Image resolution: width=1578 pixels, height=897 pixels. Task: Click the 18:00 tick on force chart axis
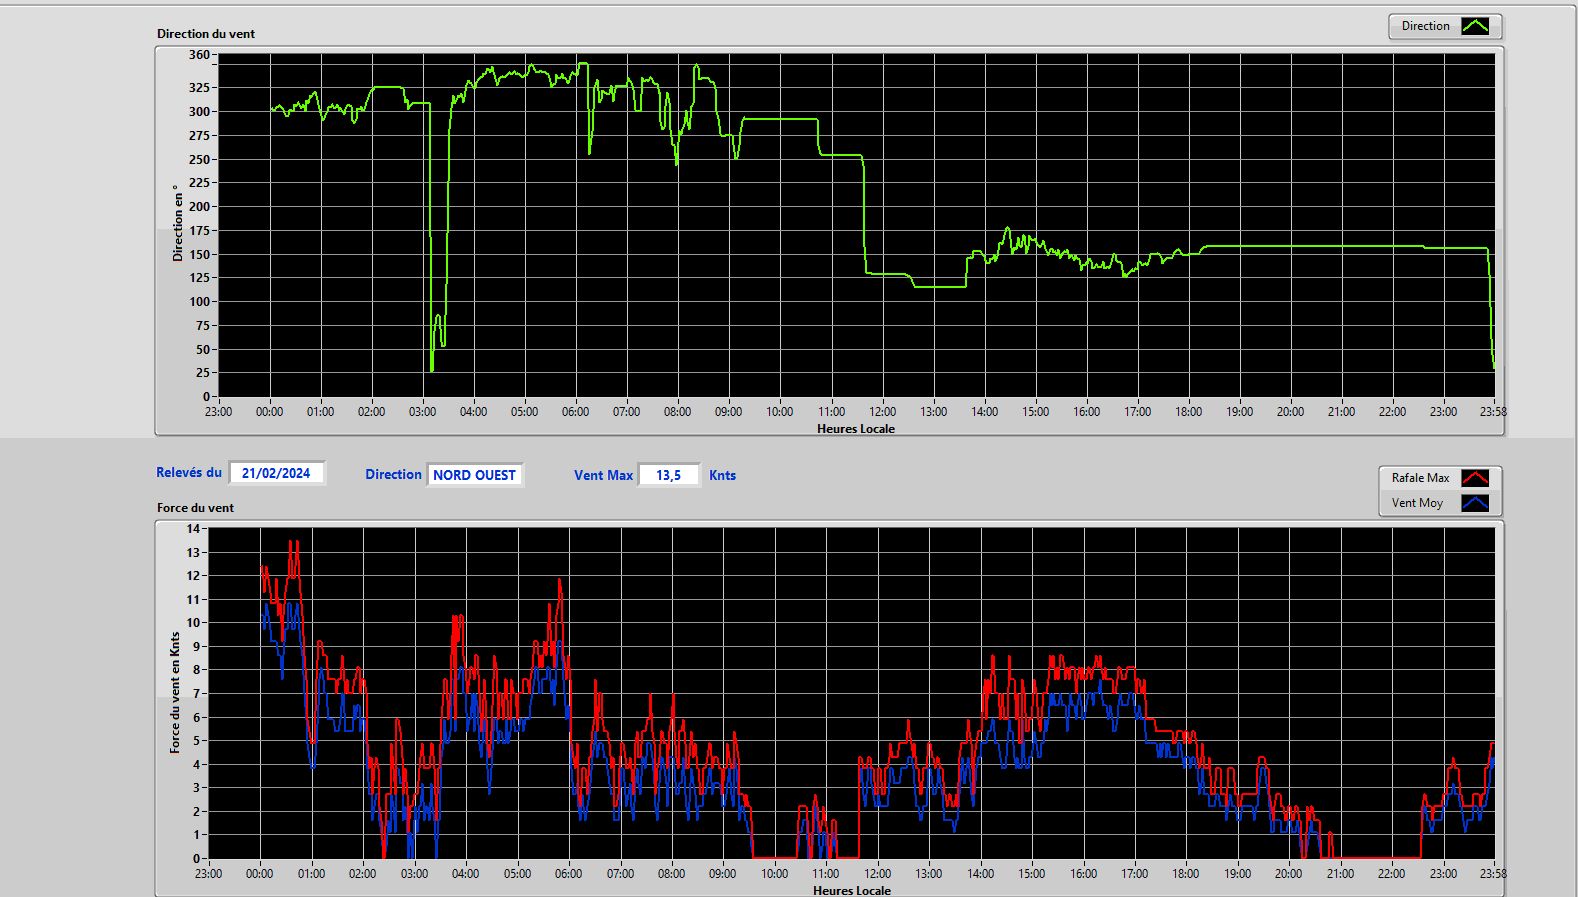point(1185,874)
